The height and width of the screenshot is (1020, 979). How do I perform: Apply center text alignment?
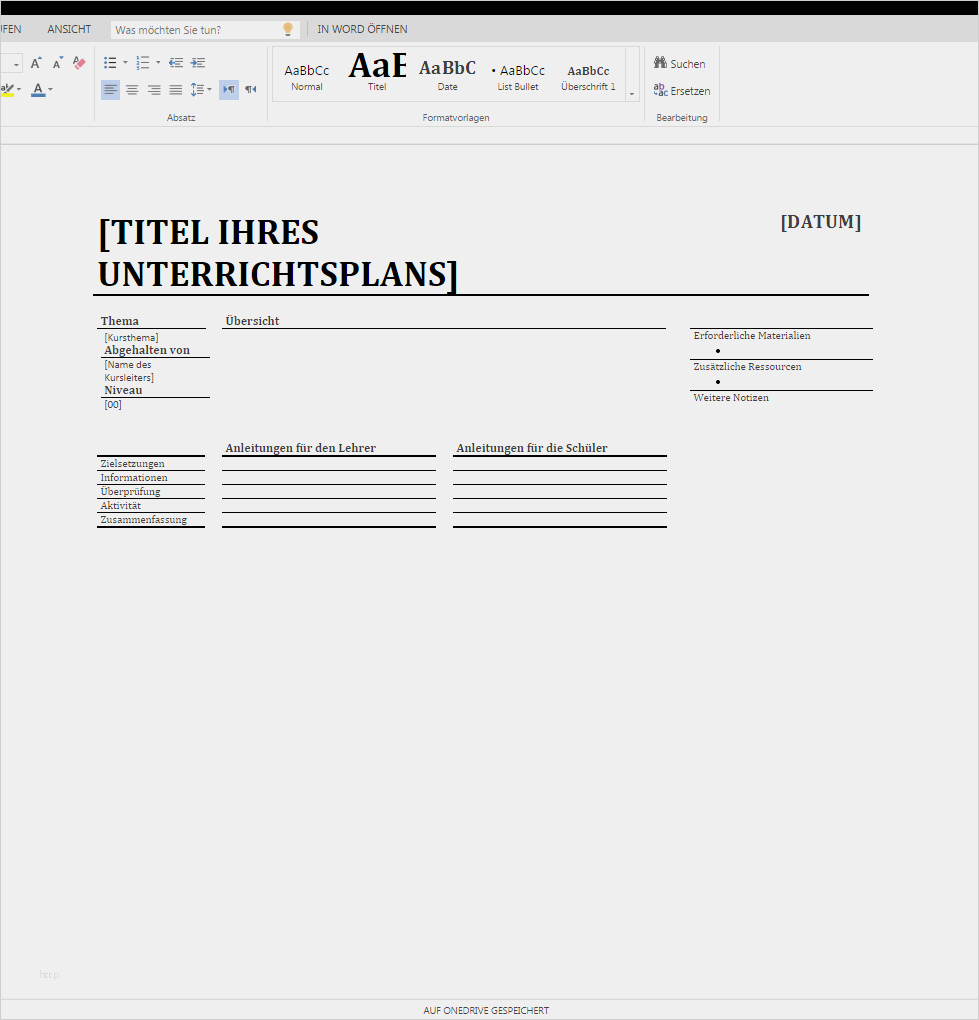click(132, 89)
